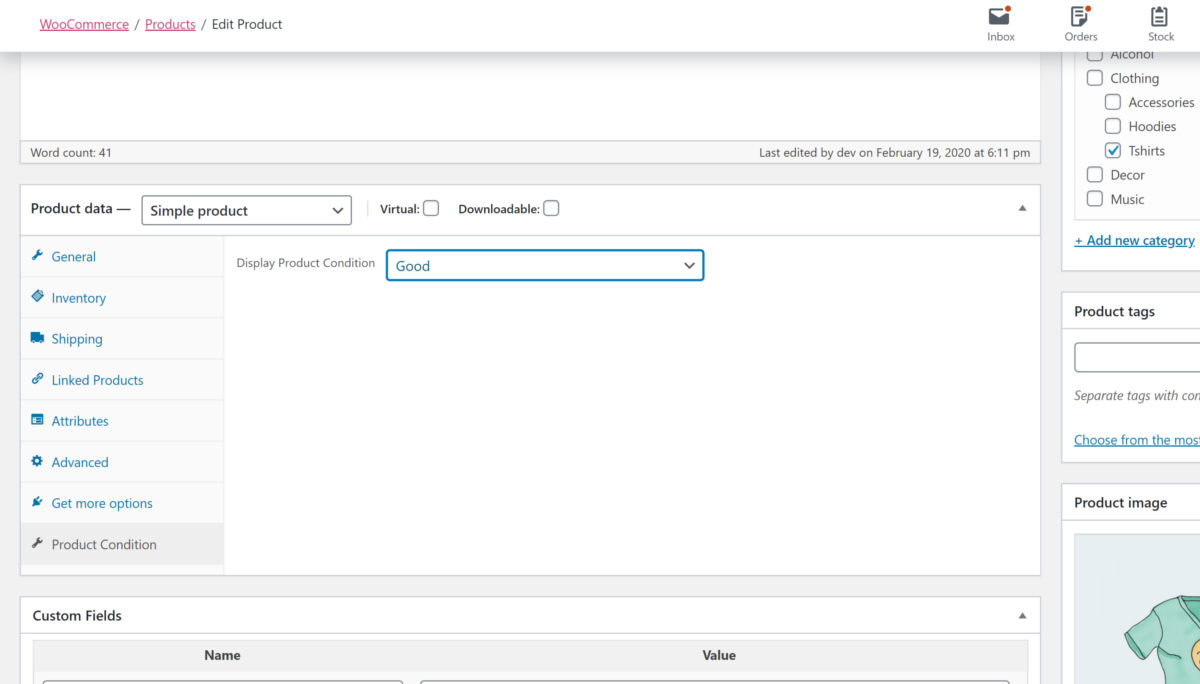Collapse the Product data panel

1022,207
